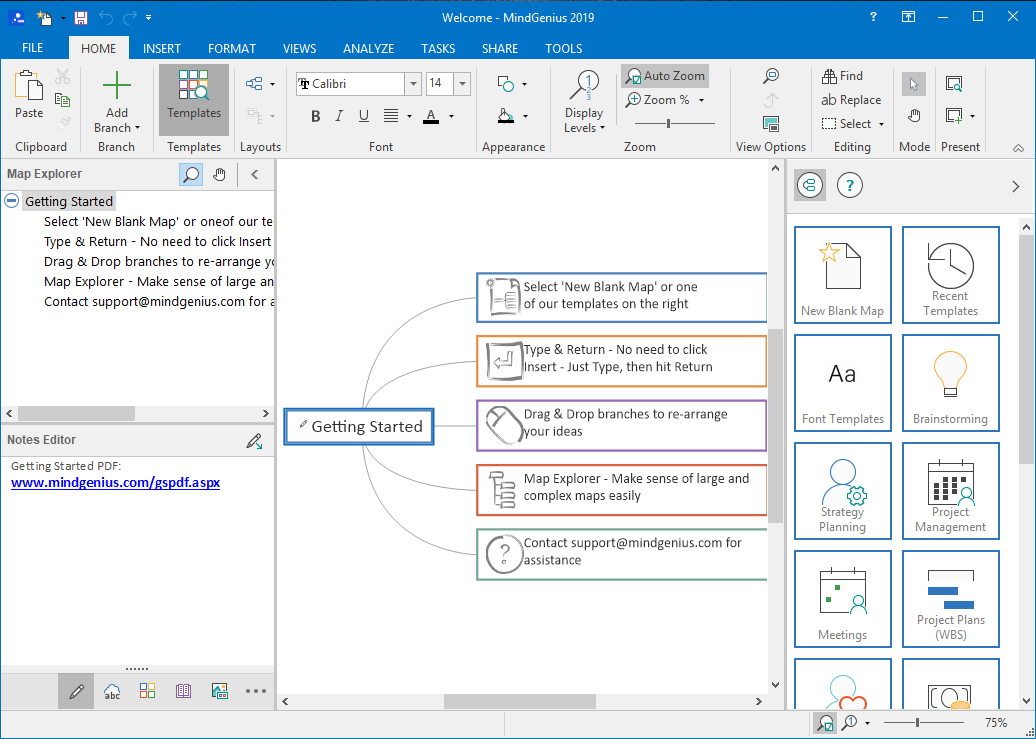Click the Notes Editor edit pencil icon

pyautogui.click(x=254, y=441)
